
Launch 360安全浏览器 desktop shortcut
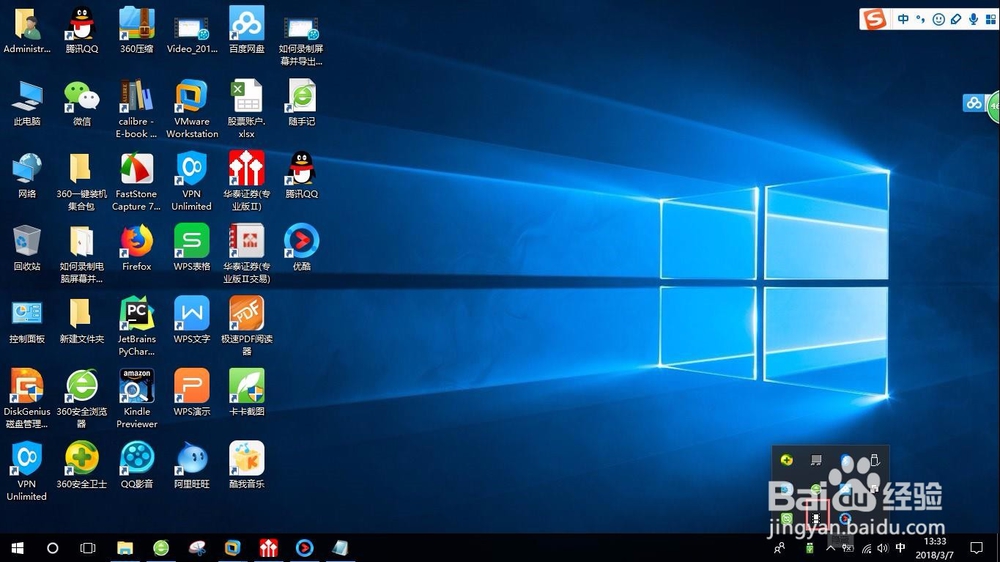[x=82, y=399]
